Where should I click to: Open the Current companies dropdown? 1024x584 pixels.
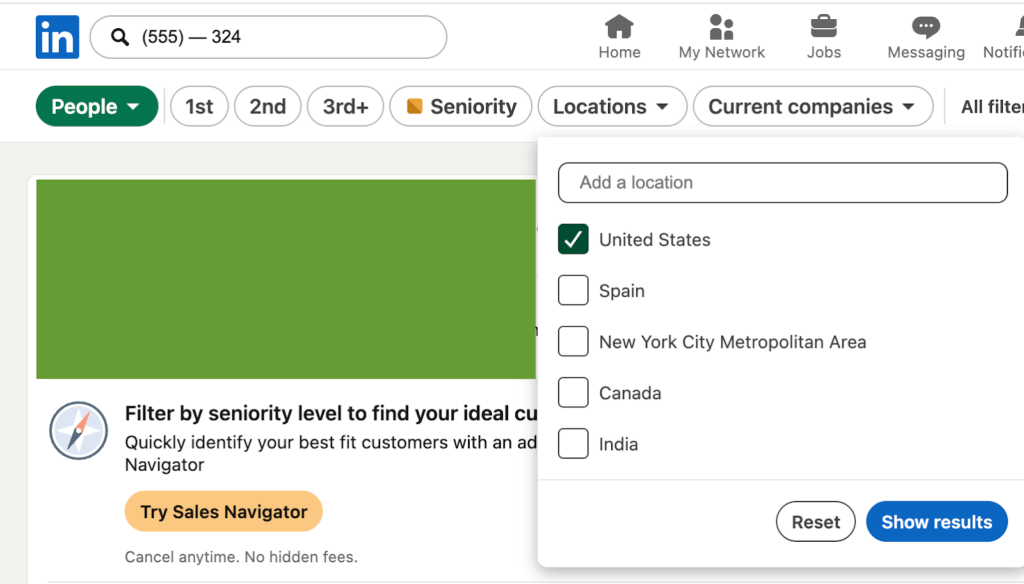point(811,107)
